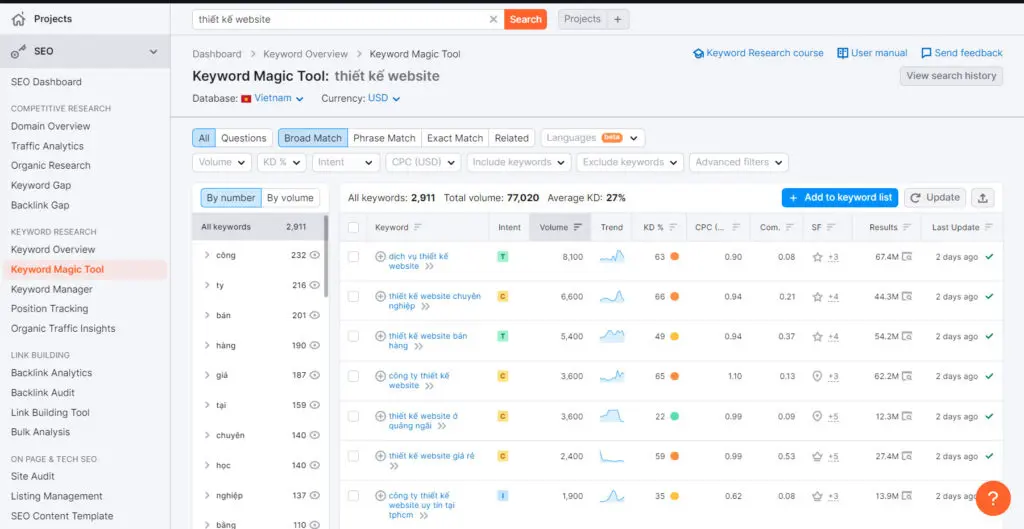This screenshot has width=1024, height=529.
Task: Click the orange help question mark button
Action: coord(992,497)
